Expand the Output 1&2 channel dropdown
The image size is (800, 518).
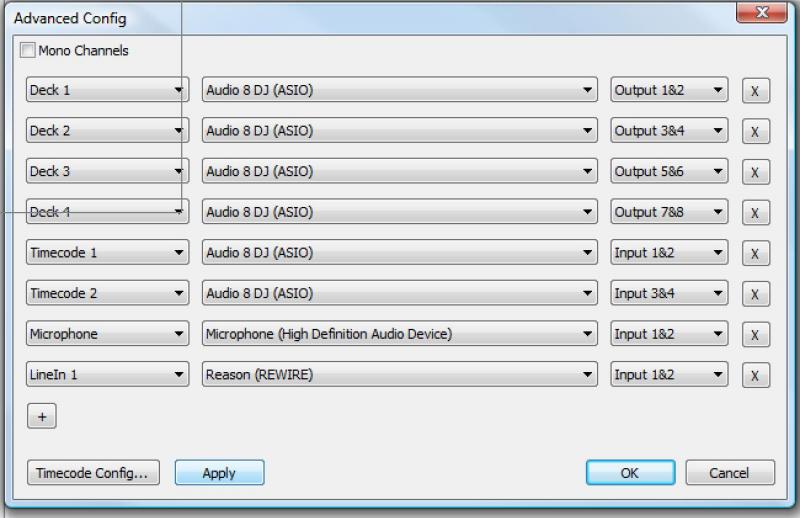click(669, 90)
